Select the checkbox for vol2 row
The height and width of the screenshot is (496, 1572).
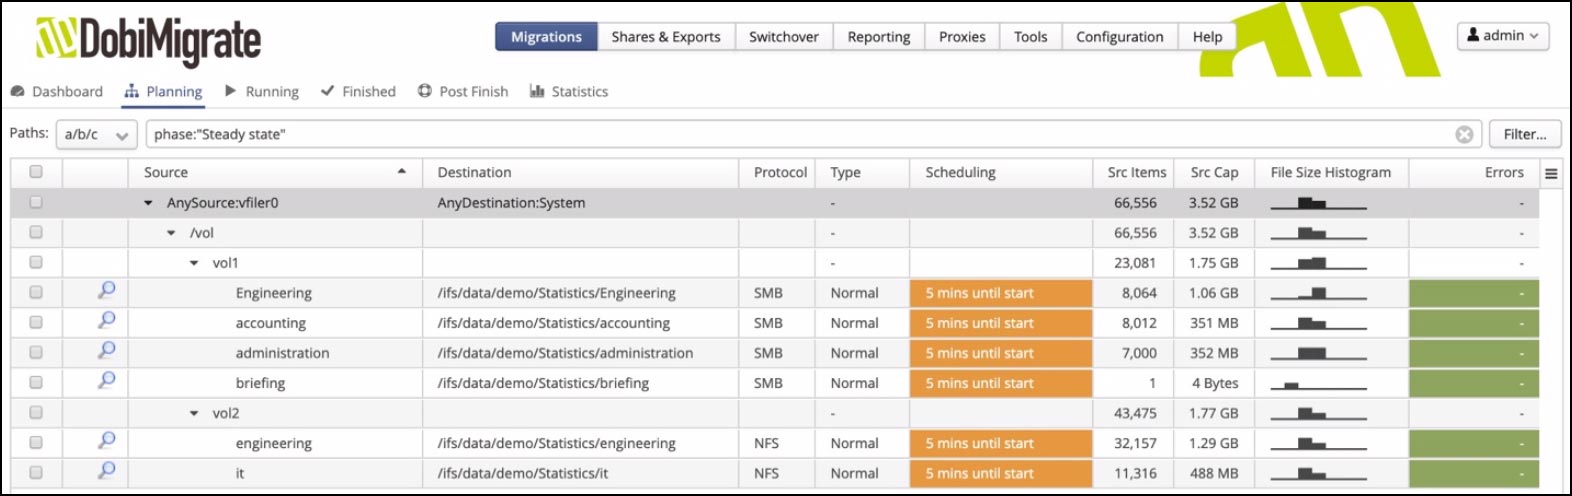click(36, 412)
